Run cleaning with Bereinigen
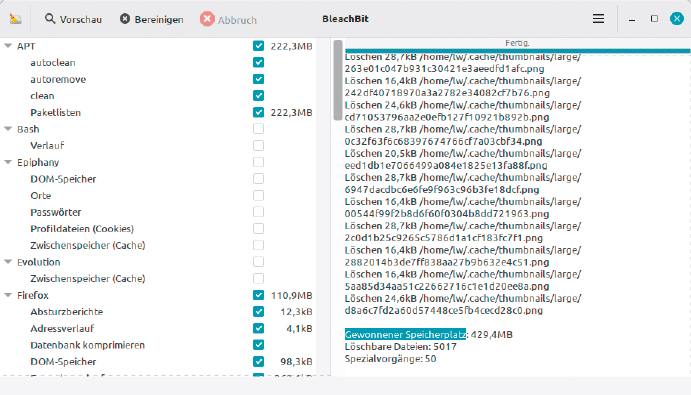691x395 pixels. pyautogui.click(x=152, y=19)
